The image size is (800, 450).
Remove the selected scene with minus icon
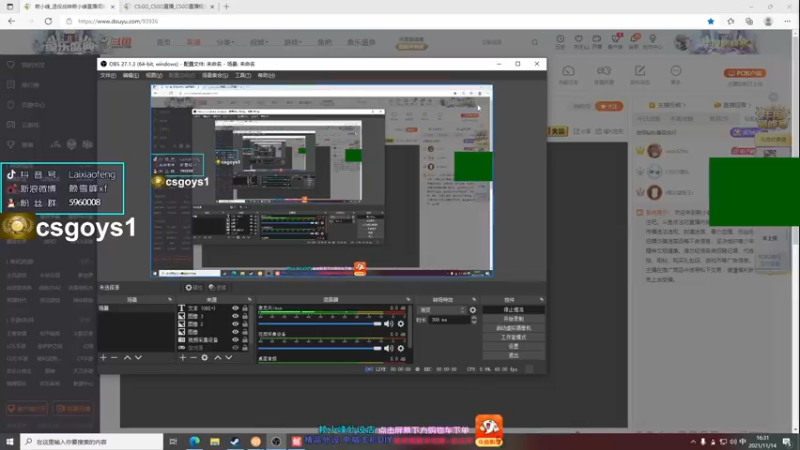tap(114, 358)
